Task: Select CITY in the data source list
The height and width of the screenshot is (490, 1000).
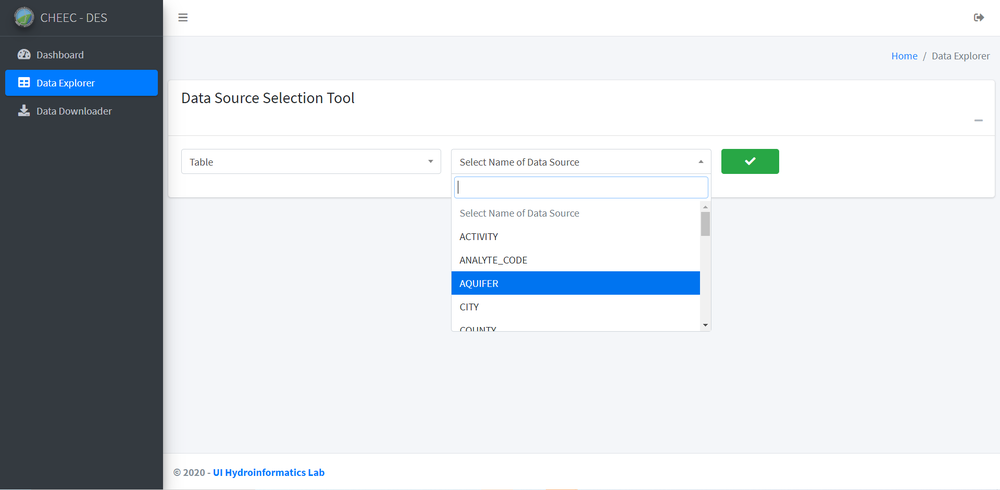Action: [575, 307]
